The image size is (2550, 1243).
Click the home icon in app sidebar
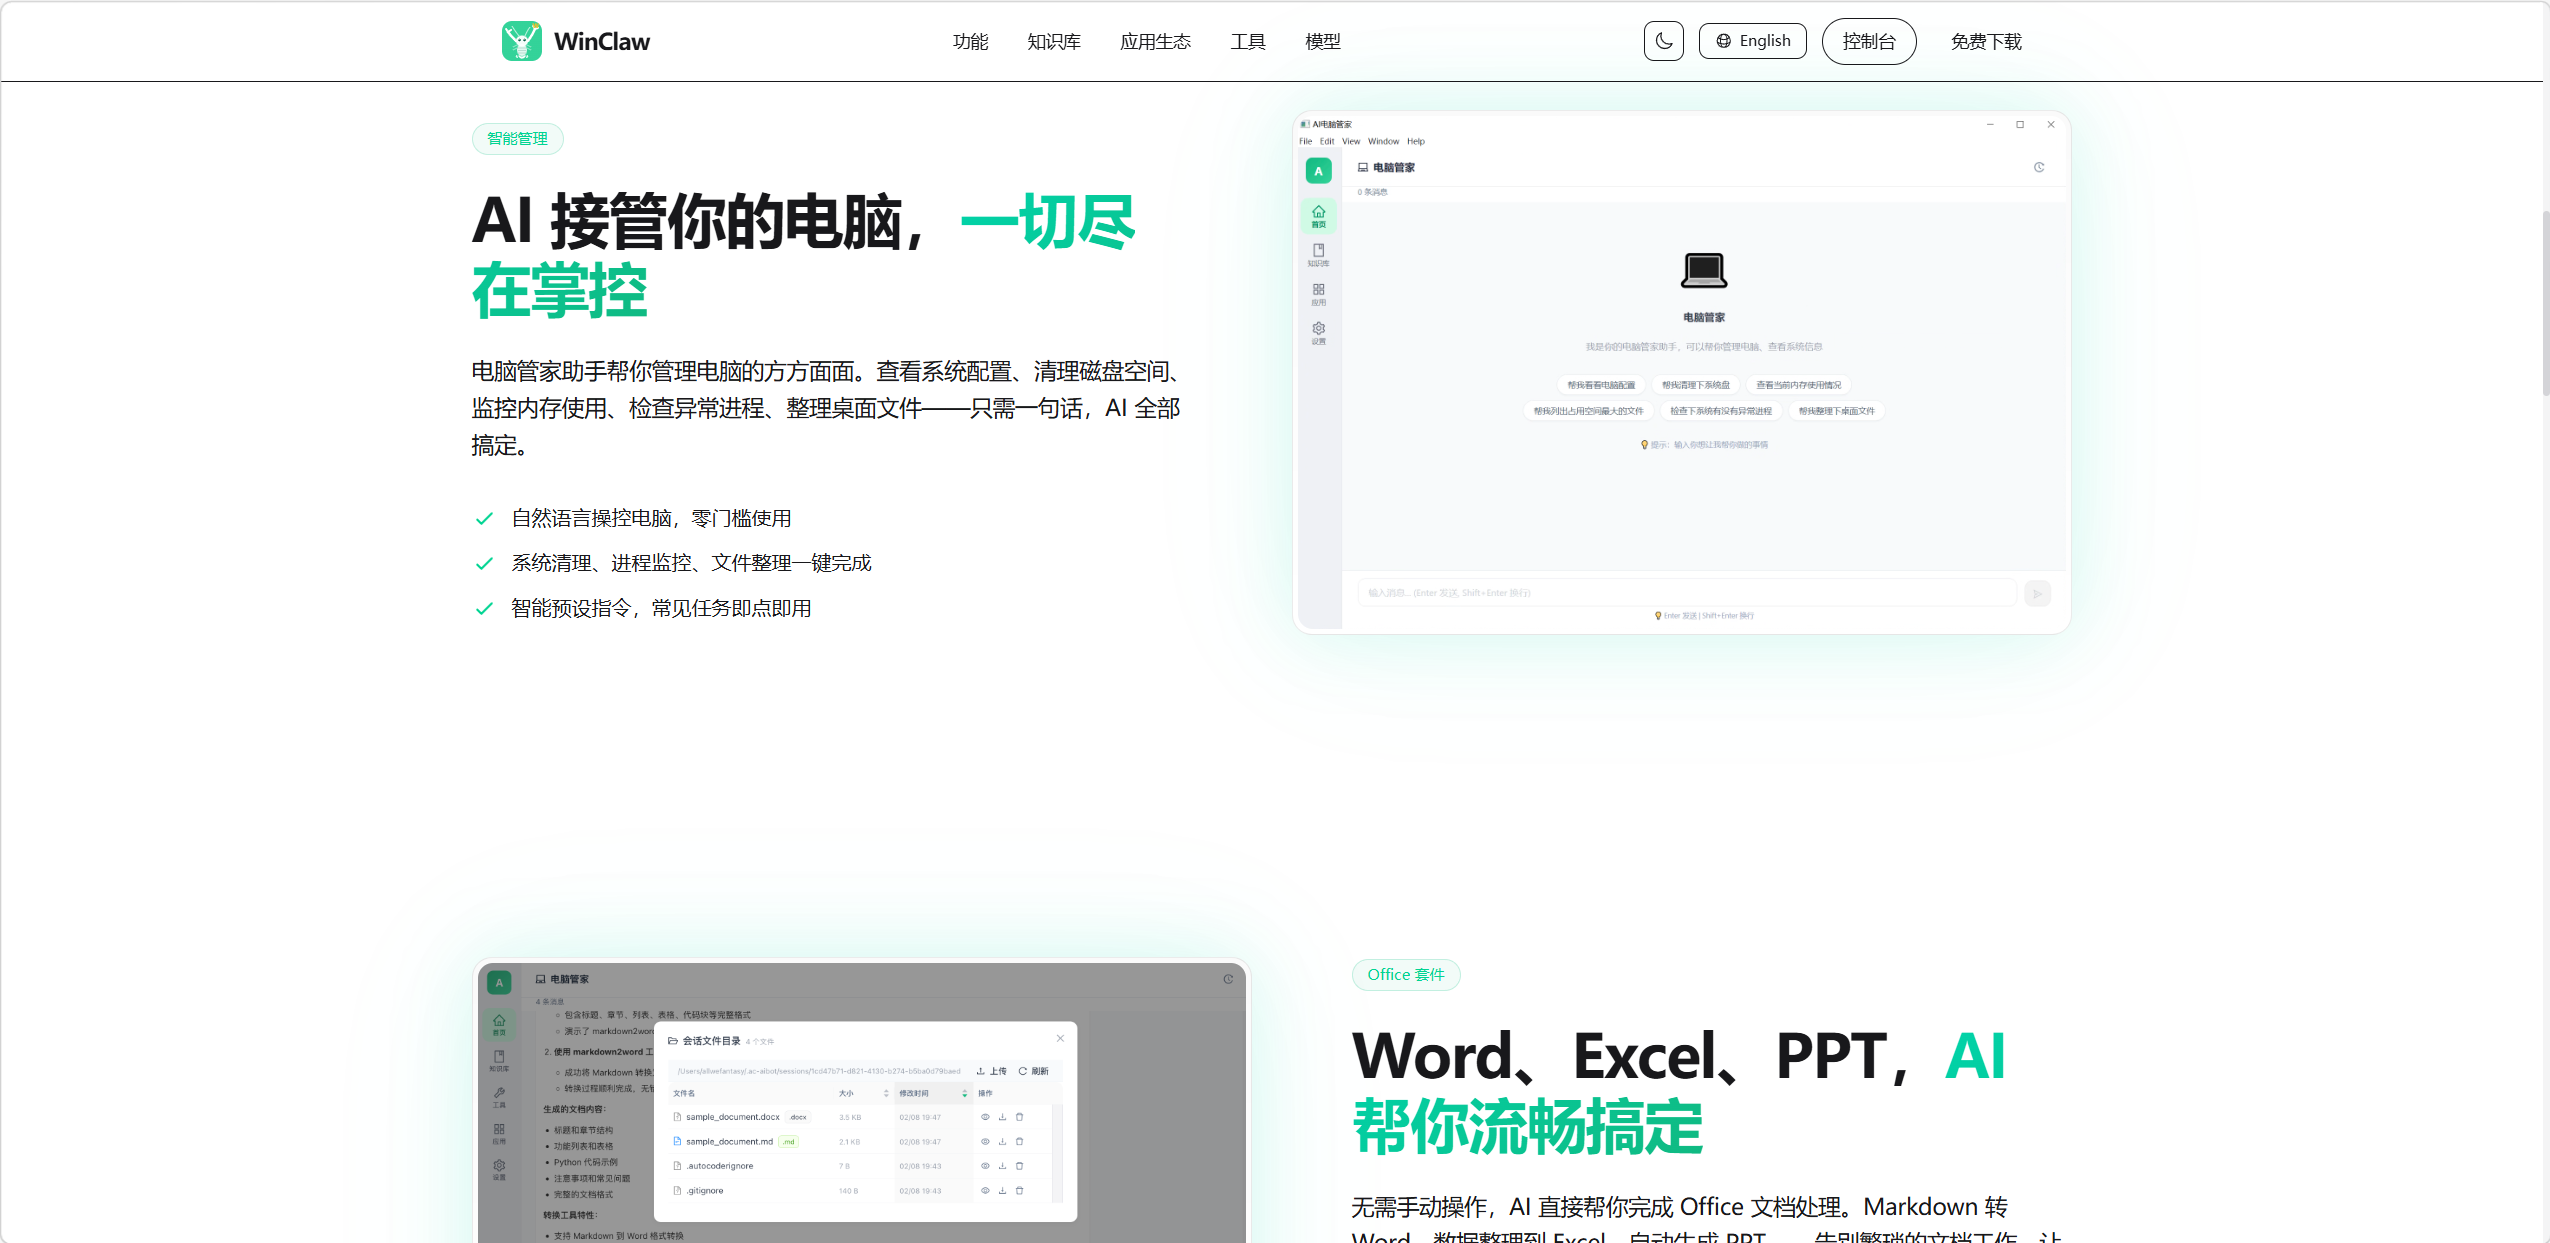point(1318,215)
